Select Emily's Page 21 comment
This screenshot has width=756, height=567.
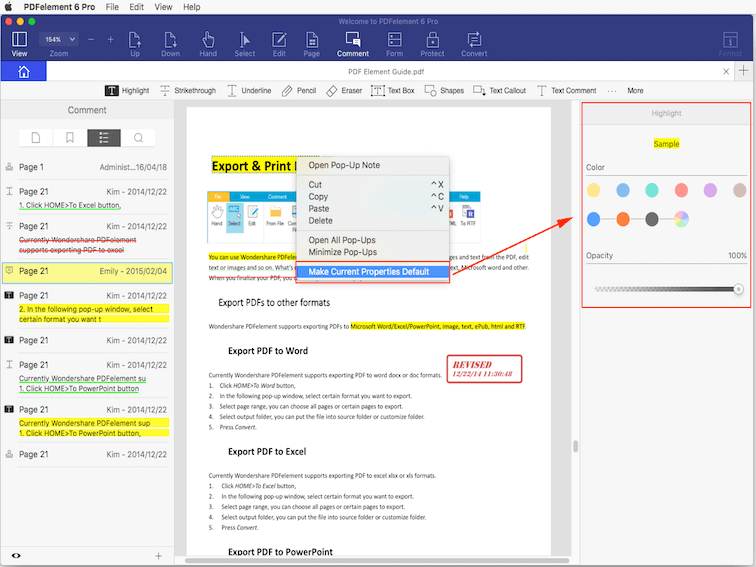click(x=87, y=272)
